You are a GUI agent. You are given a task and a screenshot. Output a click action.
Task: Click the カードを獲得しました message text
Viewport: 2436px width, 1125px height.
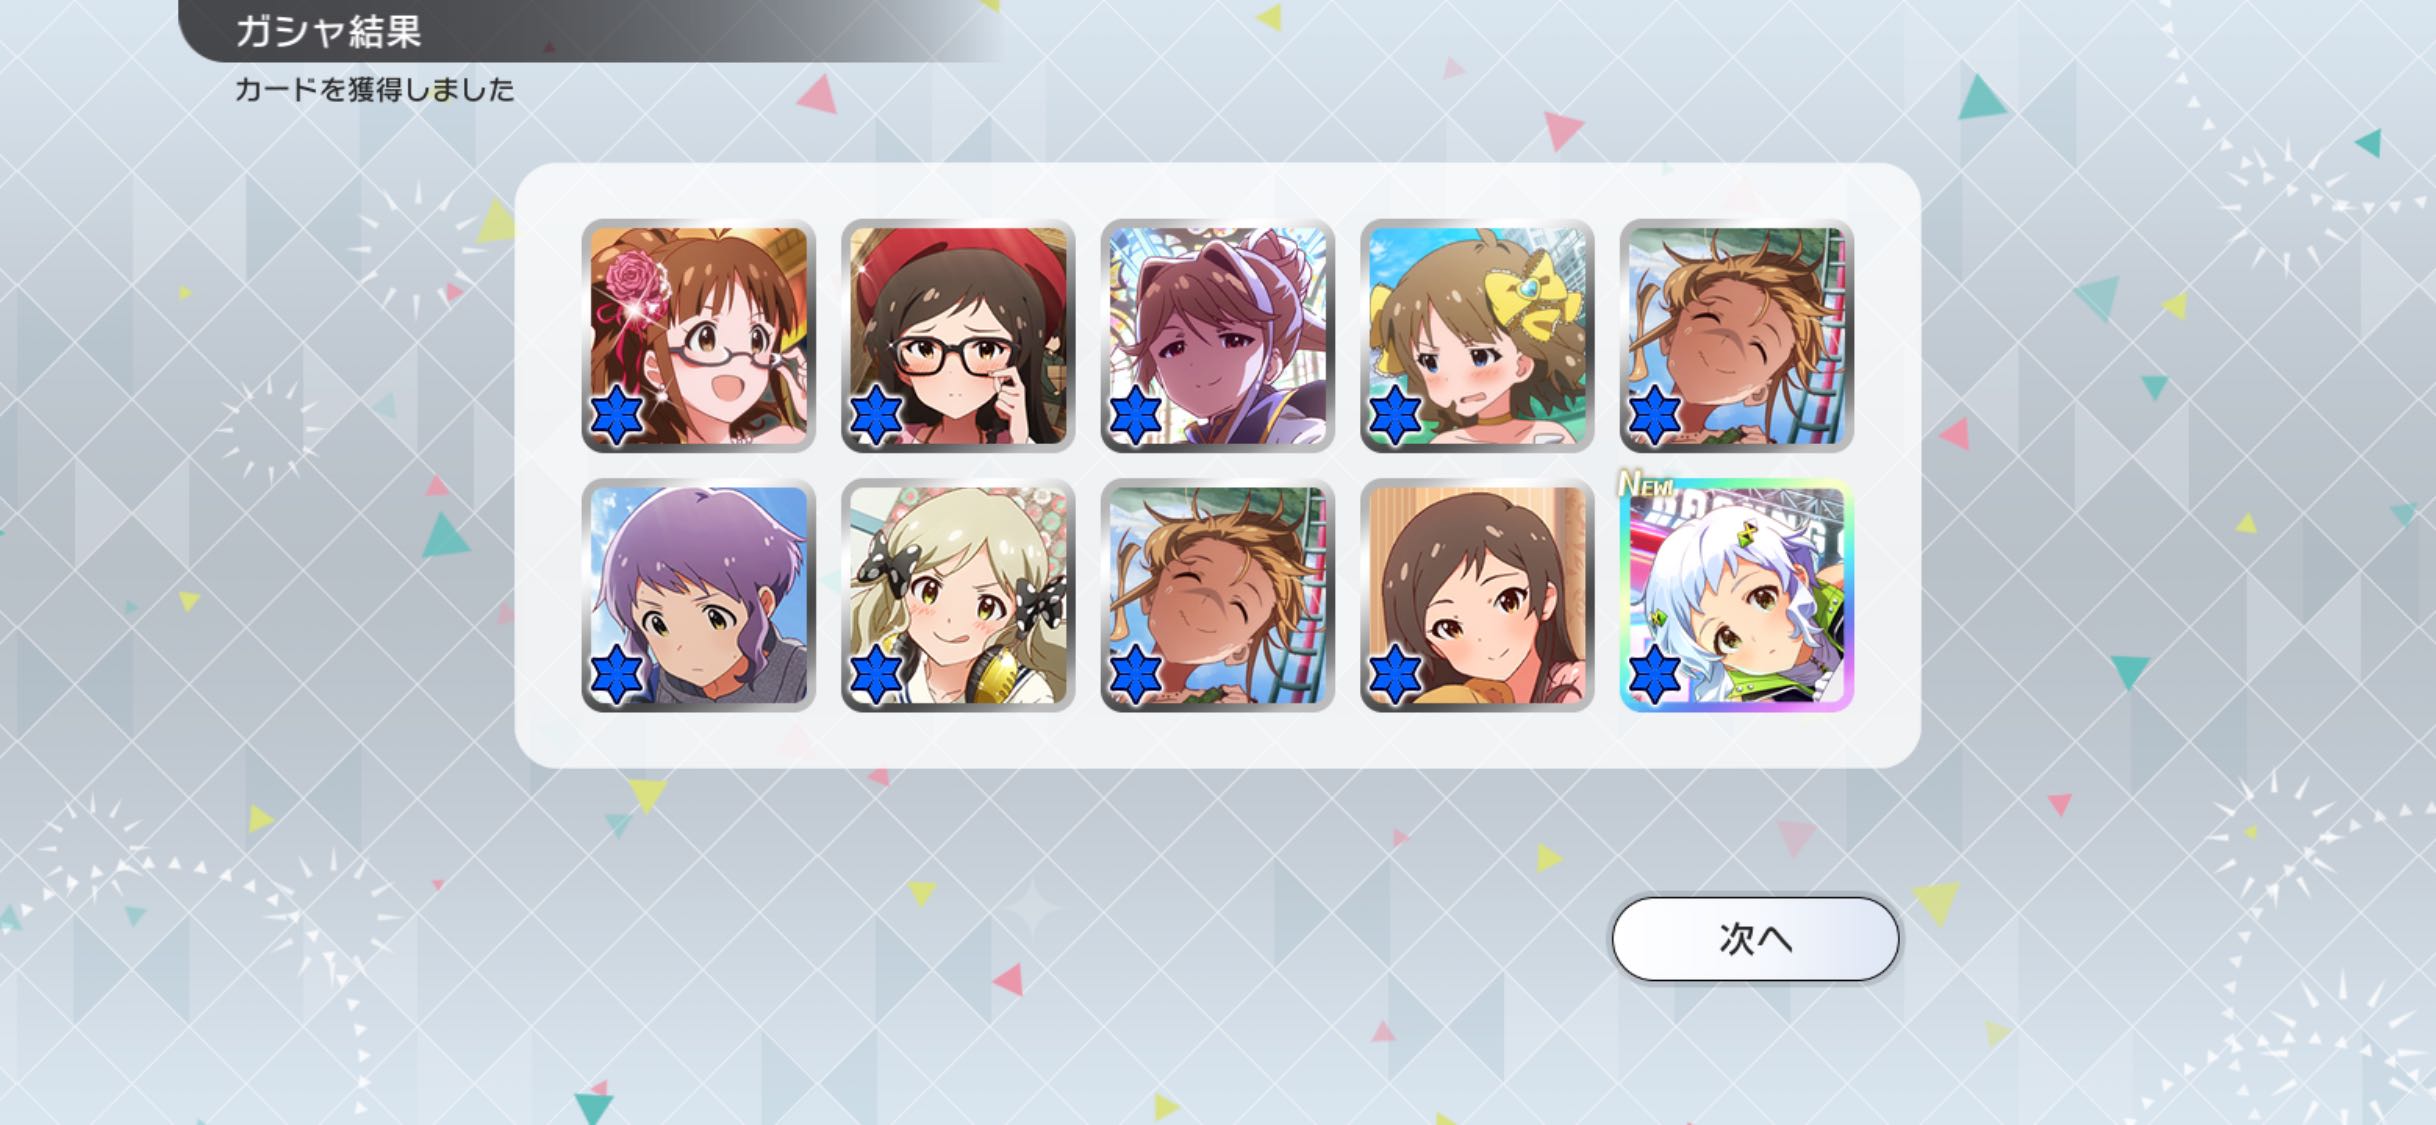(x=375, y=90)
